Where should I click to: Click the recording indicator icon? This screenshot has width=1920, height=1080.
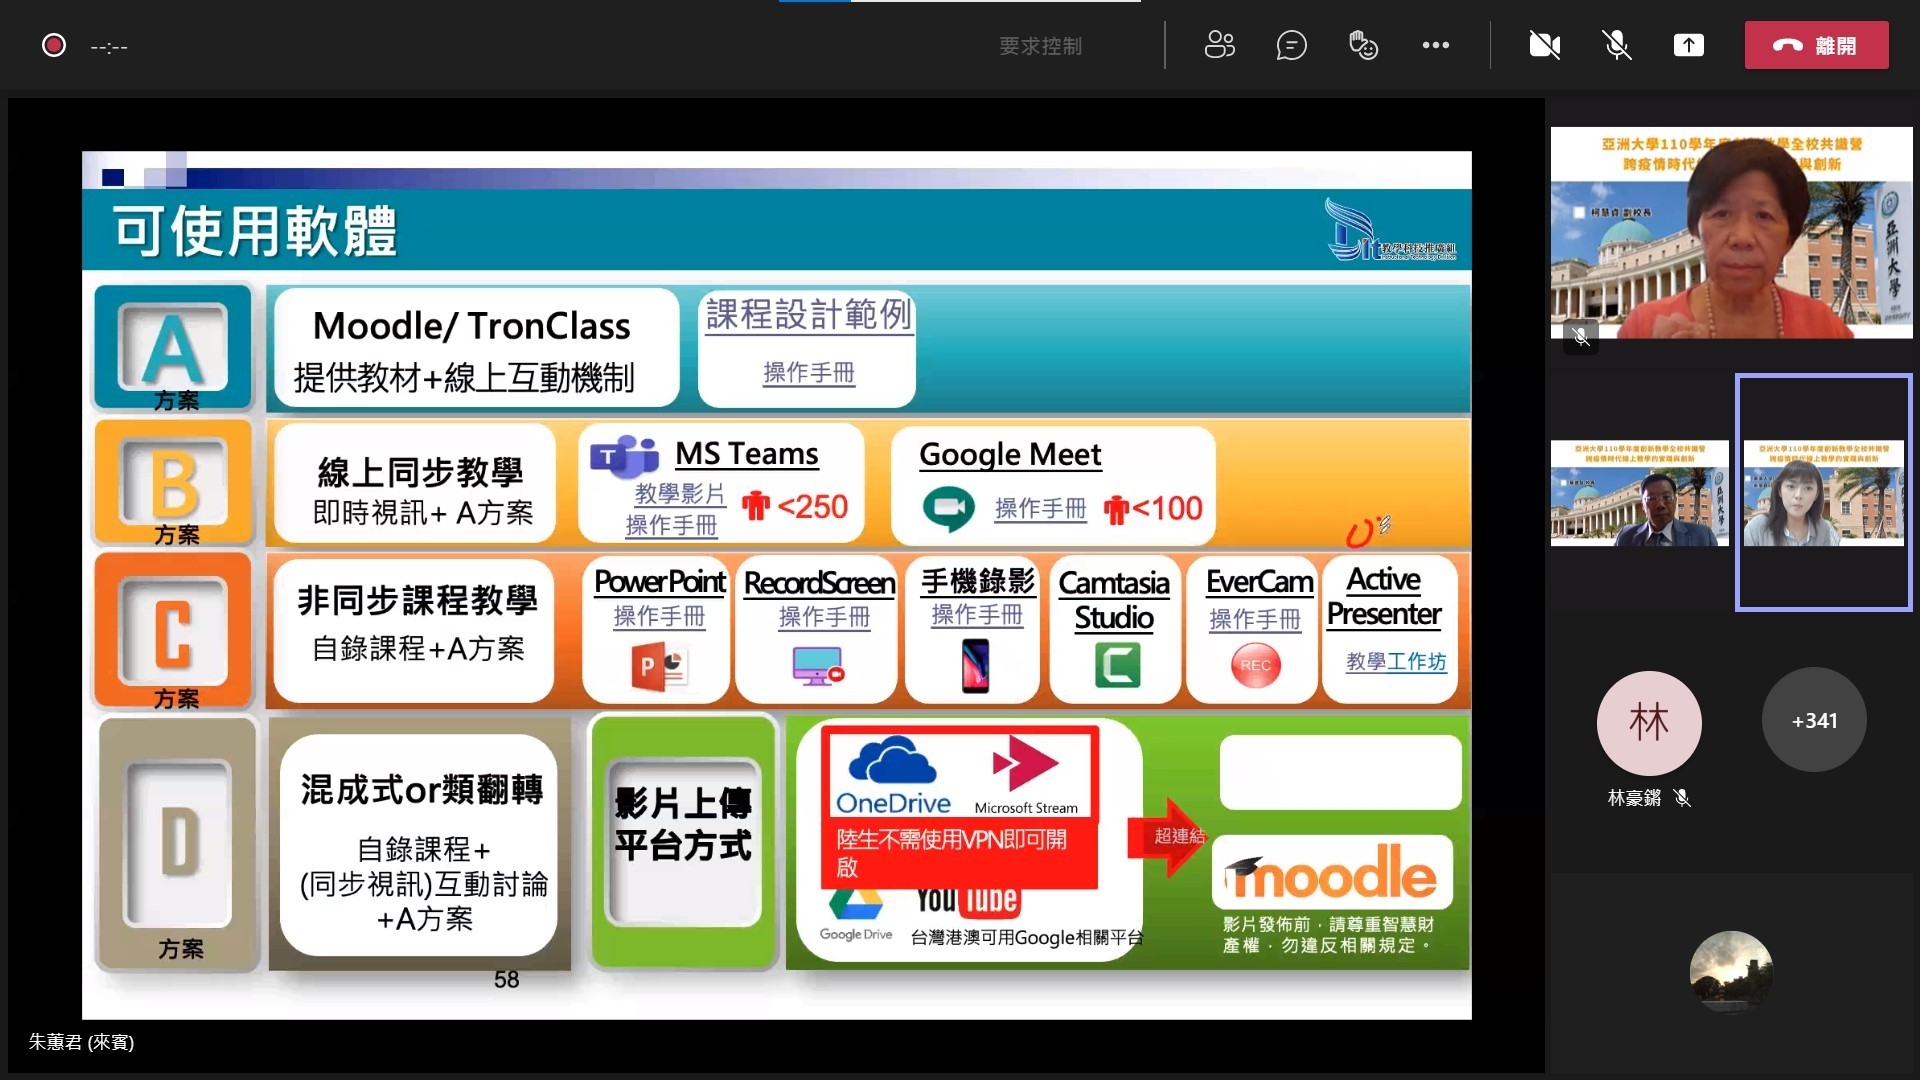pyautogui.click(x=54, y=45)
